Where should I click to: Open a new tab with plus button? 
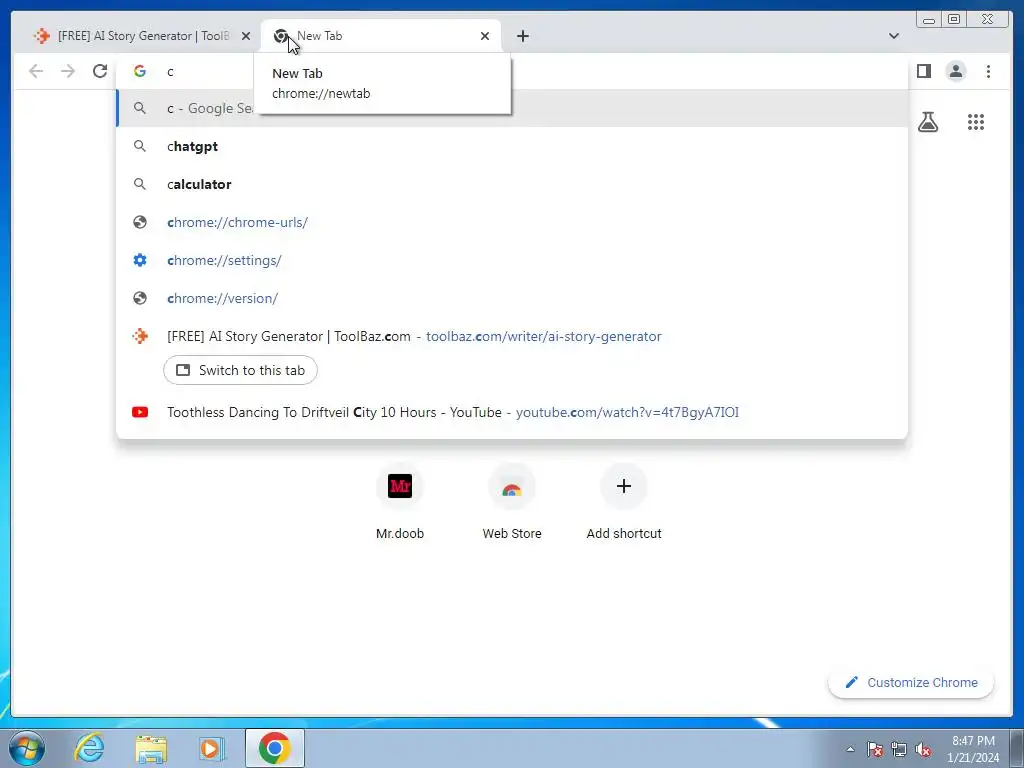[522, 36]
